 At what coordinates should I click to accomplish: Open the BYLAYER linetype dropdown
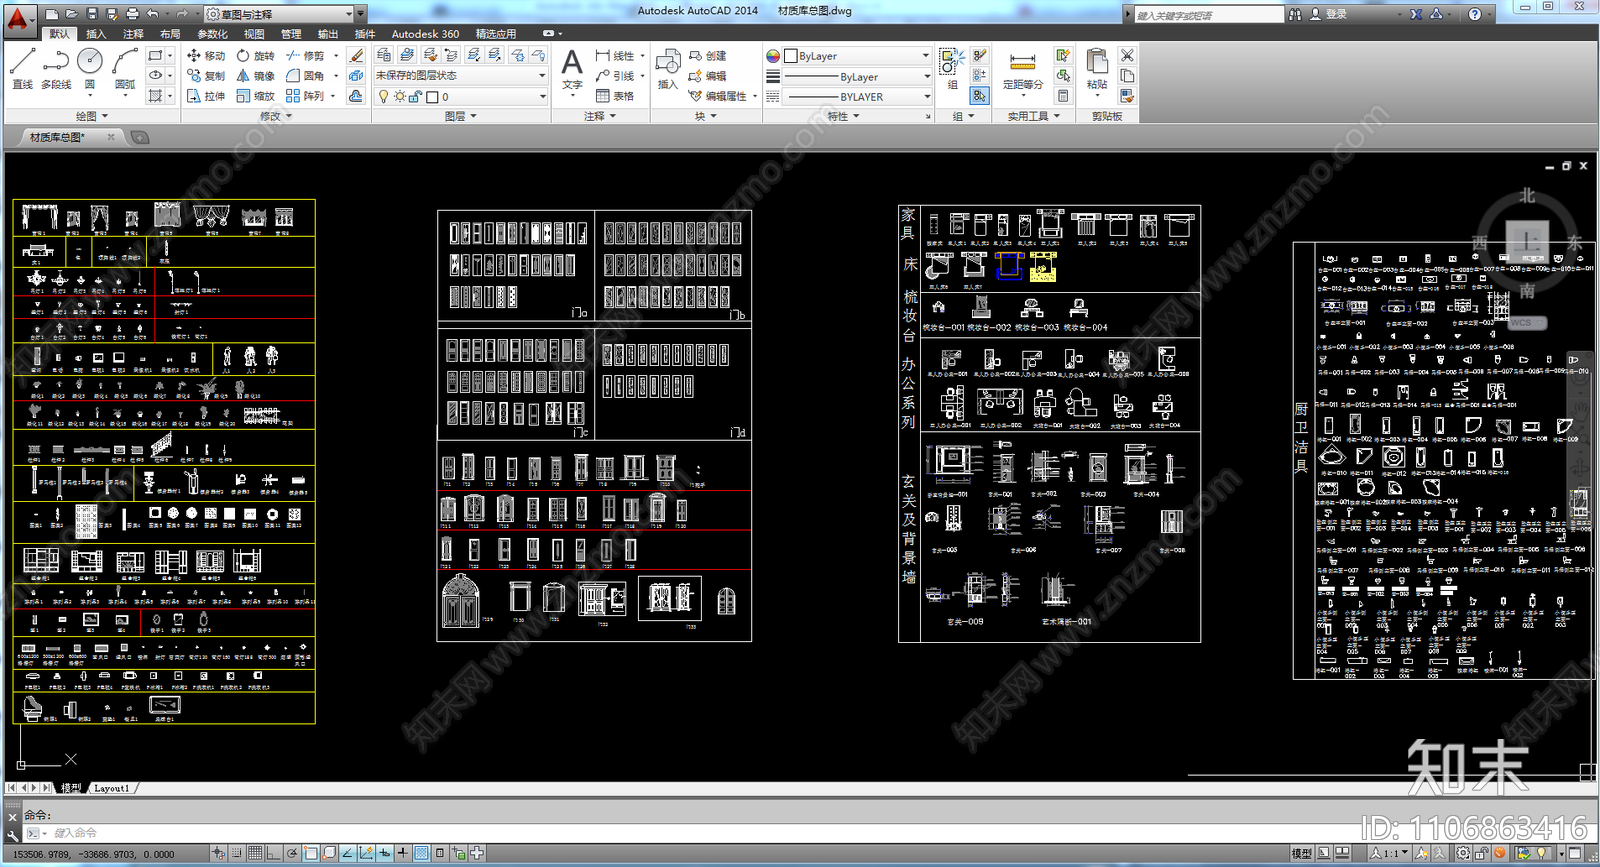point(856,97)
